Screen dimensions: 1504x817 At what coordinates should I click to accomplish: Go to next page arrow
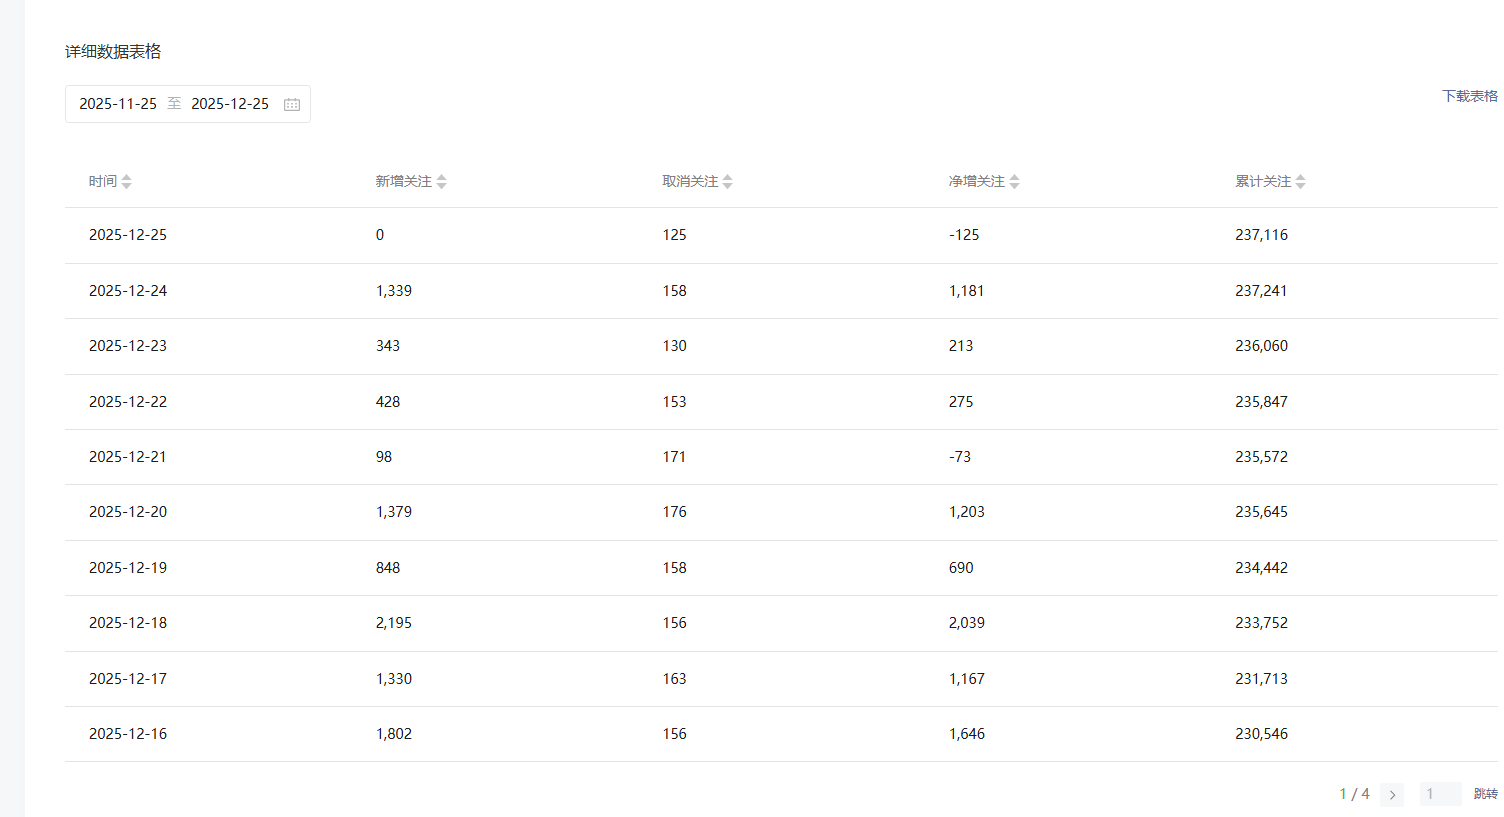pos(1392,795)
